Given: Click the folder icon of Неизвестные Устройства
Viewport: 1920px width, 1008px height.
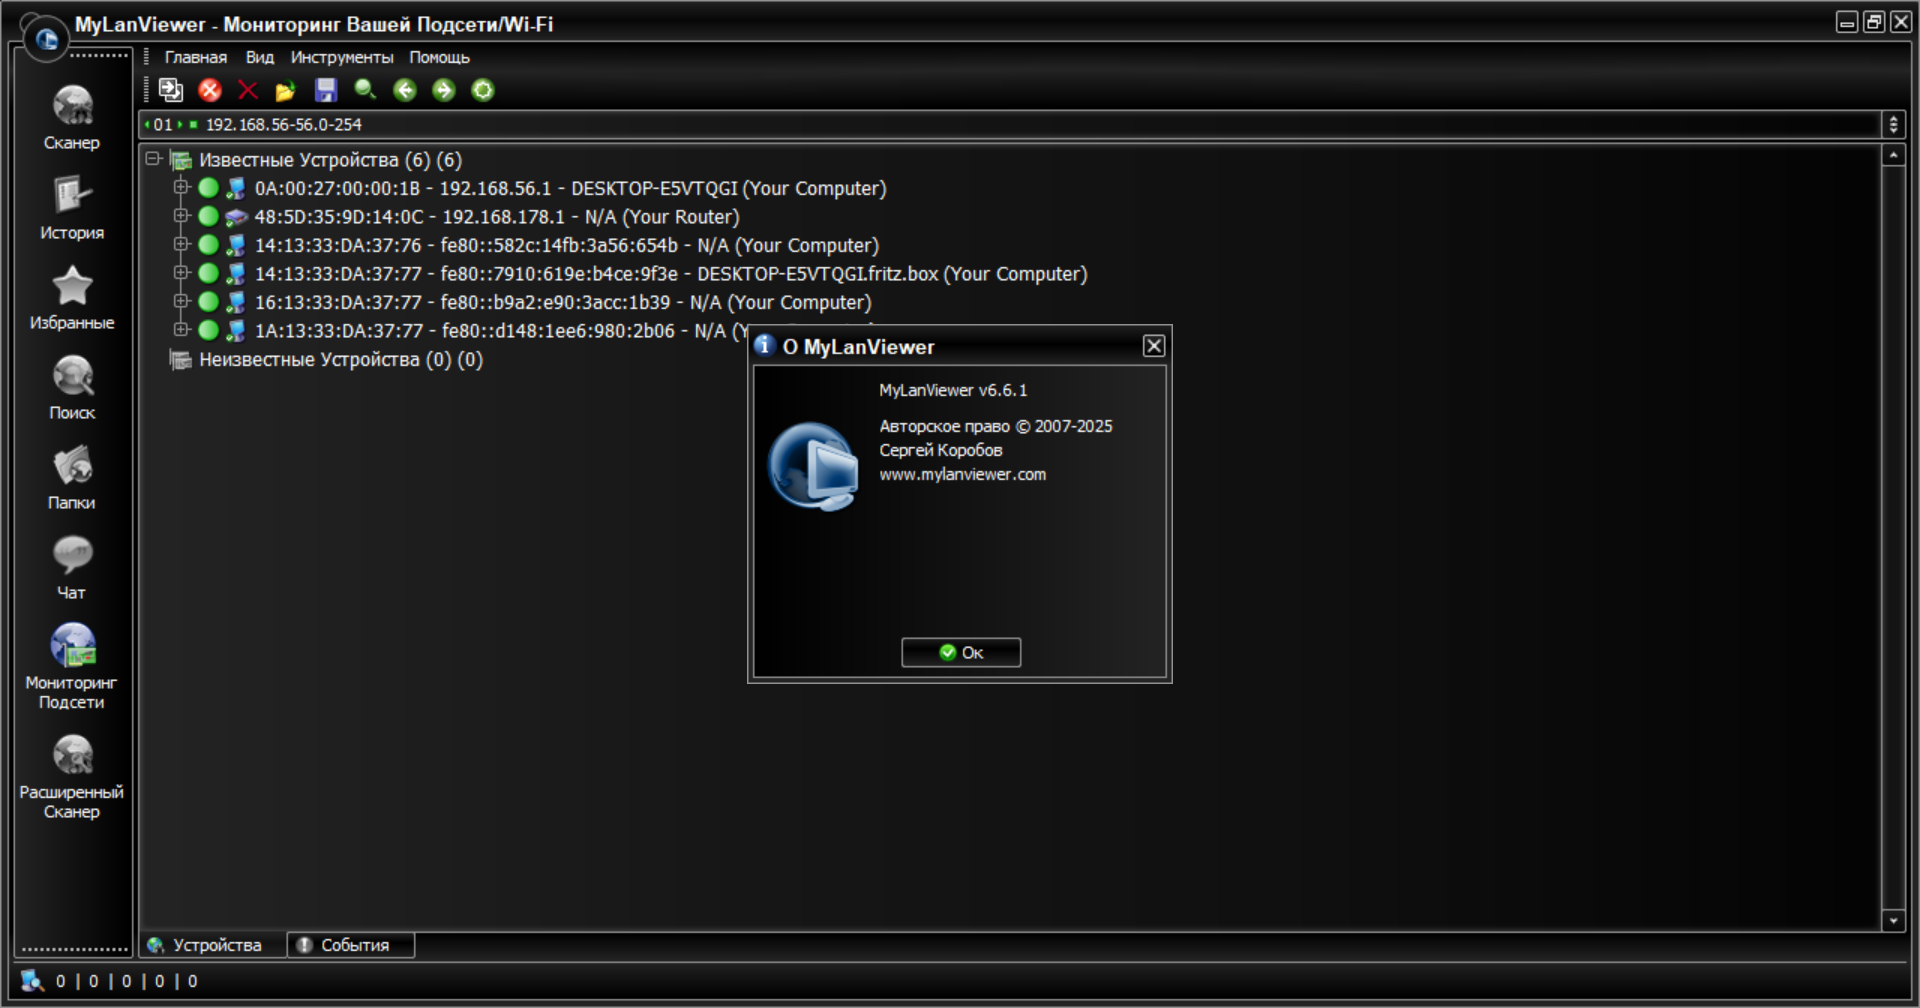Looking at the screenshot, I should (x=181, y=360).
